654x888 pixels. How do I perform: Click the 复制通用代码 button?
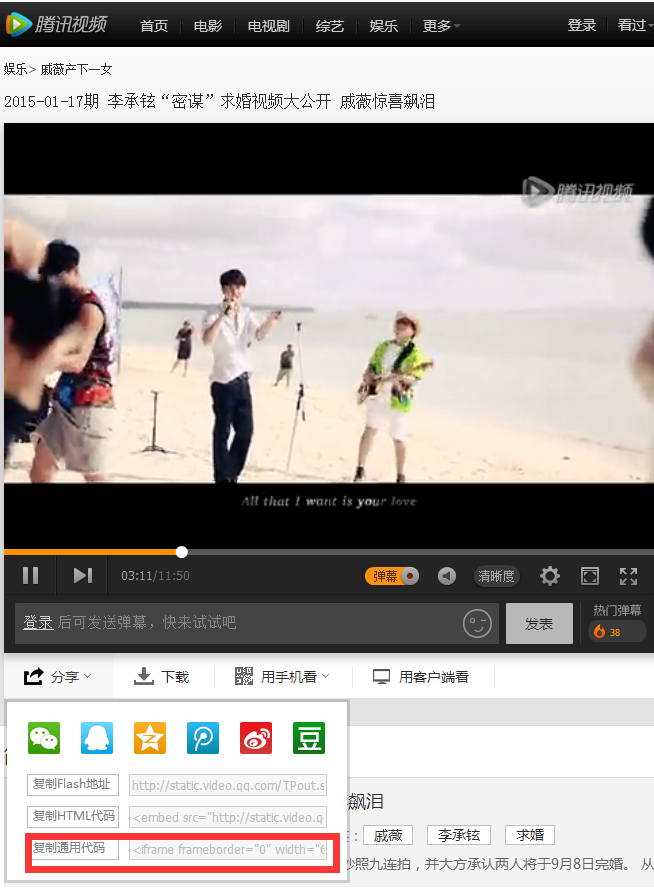(73, 848)
